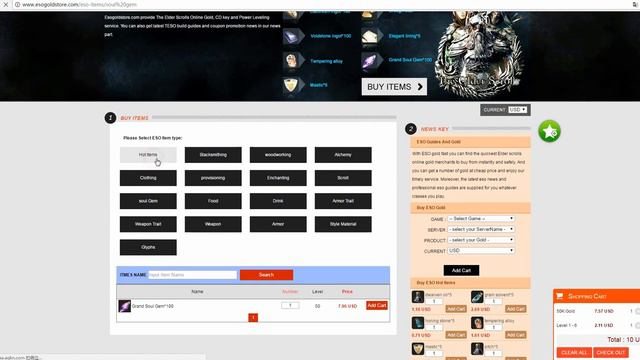Viewport: 640px width, 360px height.
Task: Add Grand Soul Gem*100 to cart
Action: coord(377,305)
